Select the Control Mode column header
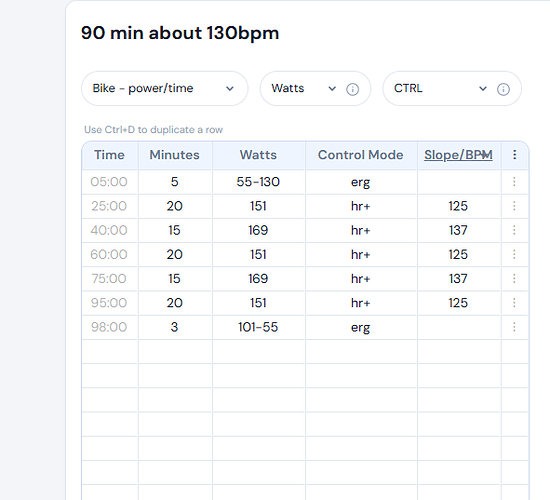This screenshot has height=500, width=550. click(x=361, y=155)
